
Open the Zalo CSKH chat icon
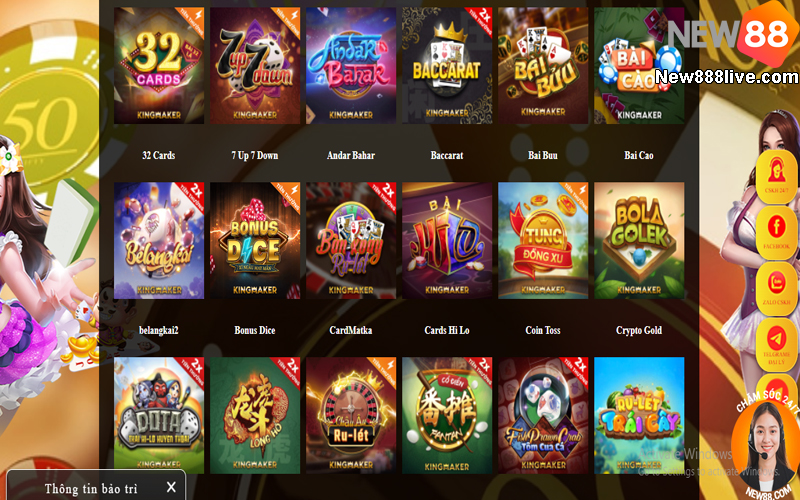click(x=776, y=288)
